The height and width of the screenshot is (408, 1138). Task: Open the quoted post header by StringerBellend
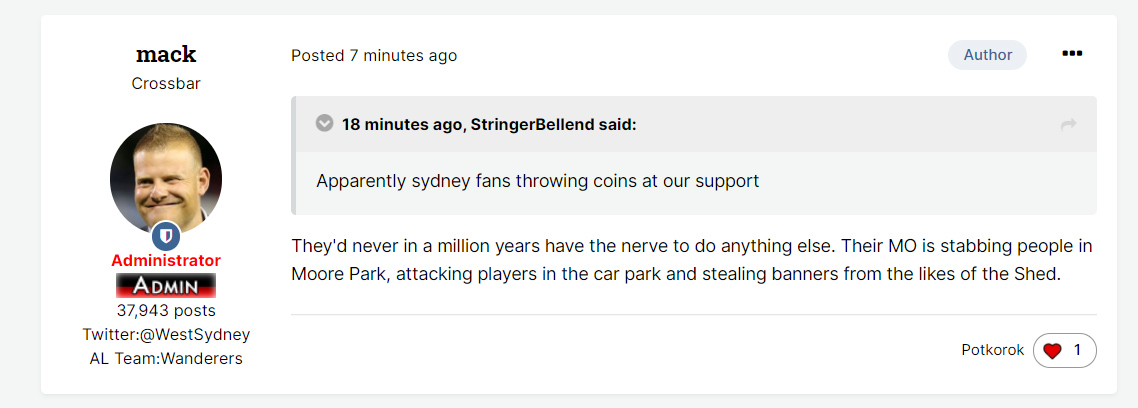click(489, 124)
